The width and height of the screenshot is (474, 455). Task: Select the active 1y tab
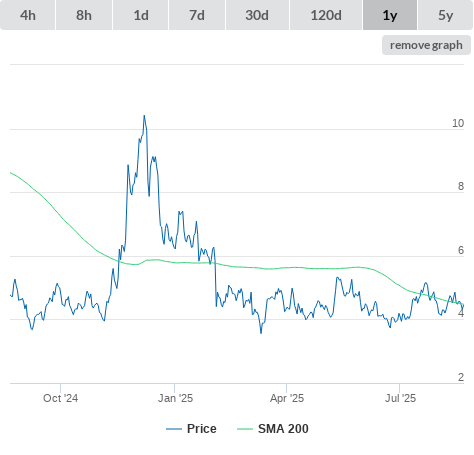click(x=390, y=15)
